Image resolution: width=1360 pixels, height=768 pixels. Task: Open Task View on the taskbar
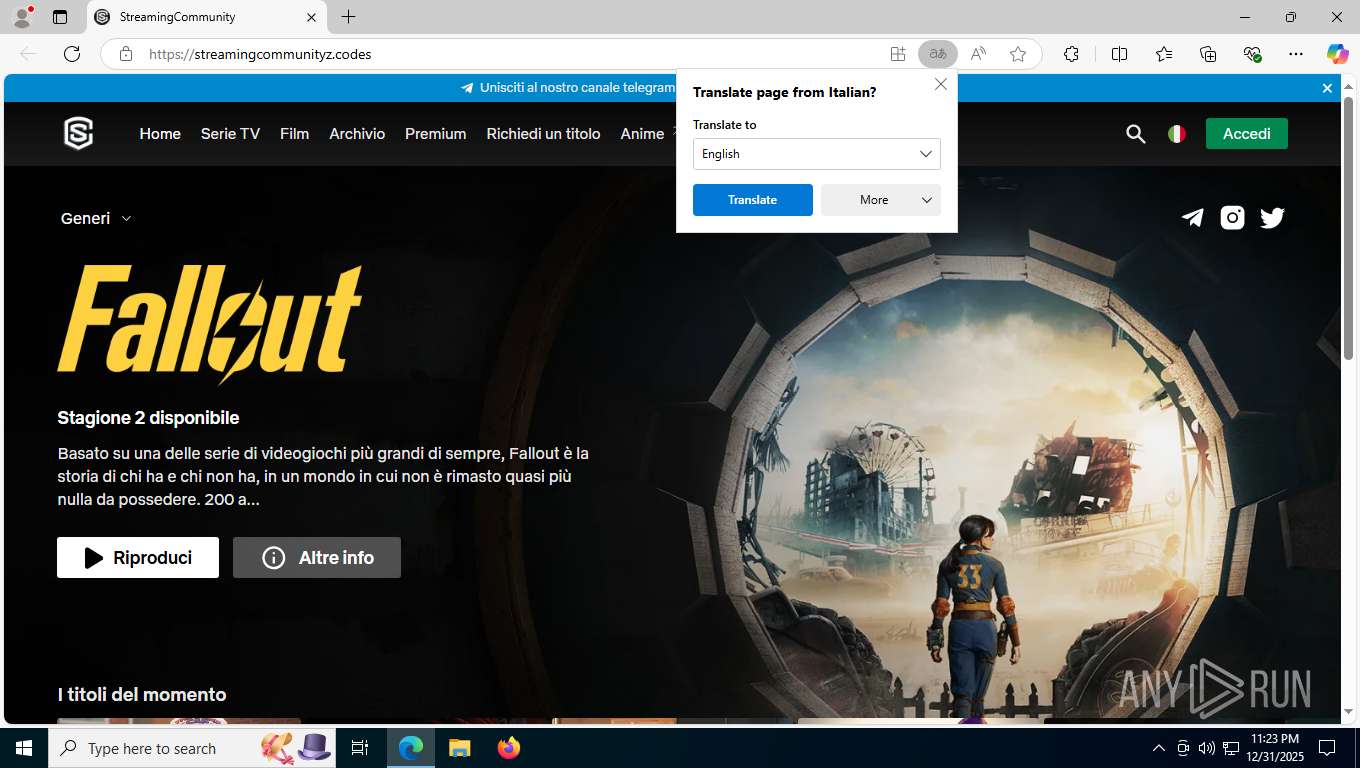tap(360, 748)
